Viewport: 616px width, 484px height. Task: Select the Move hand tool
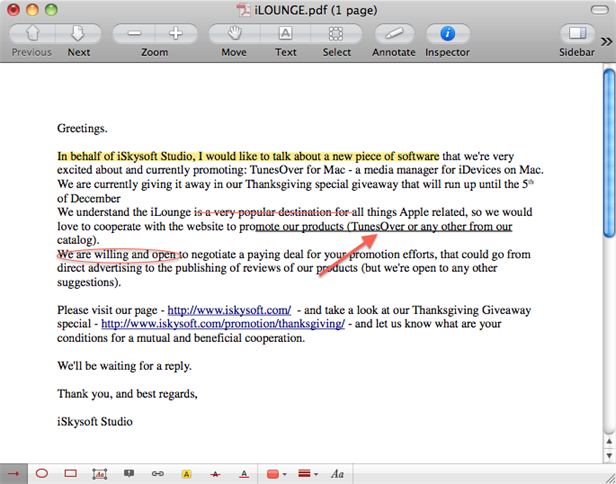pos(234,34)
